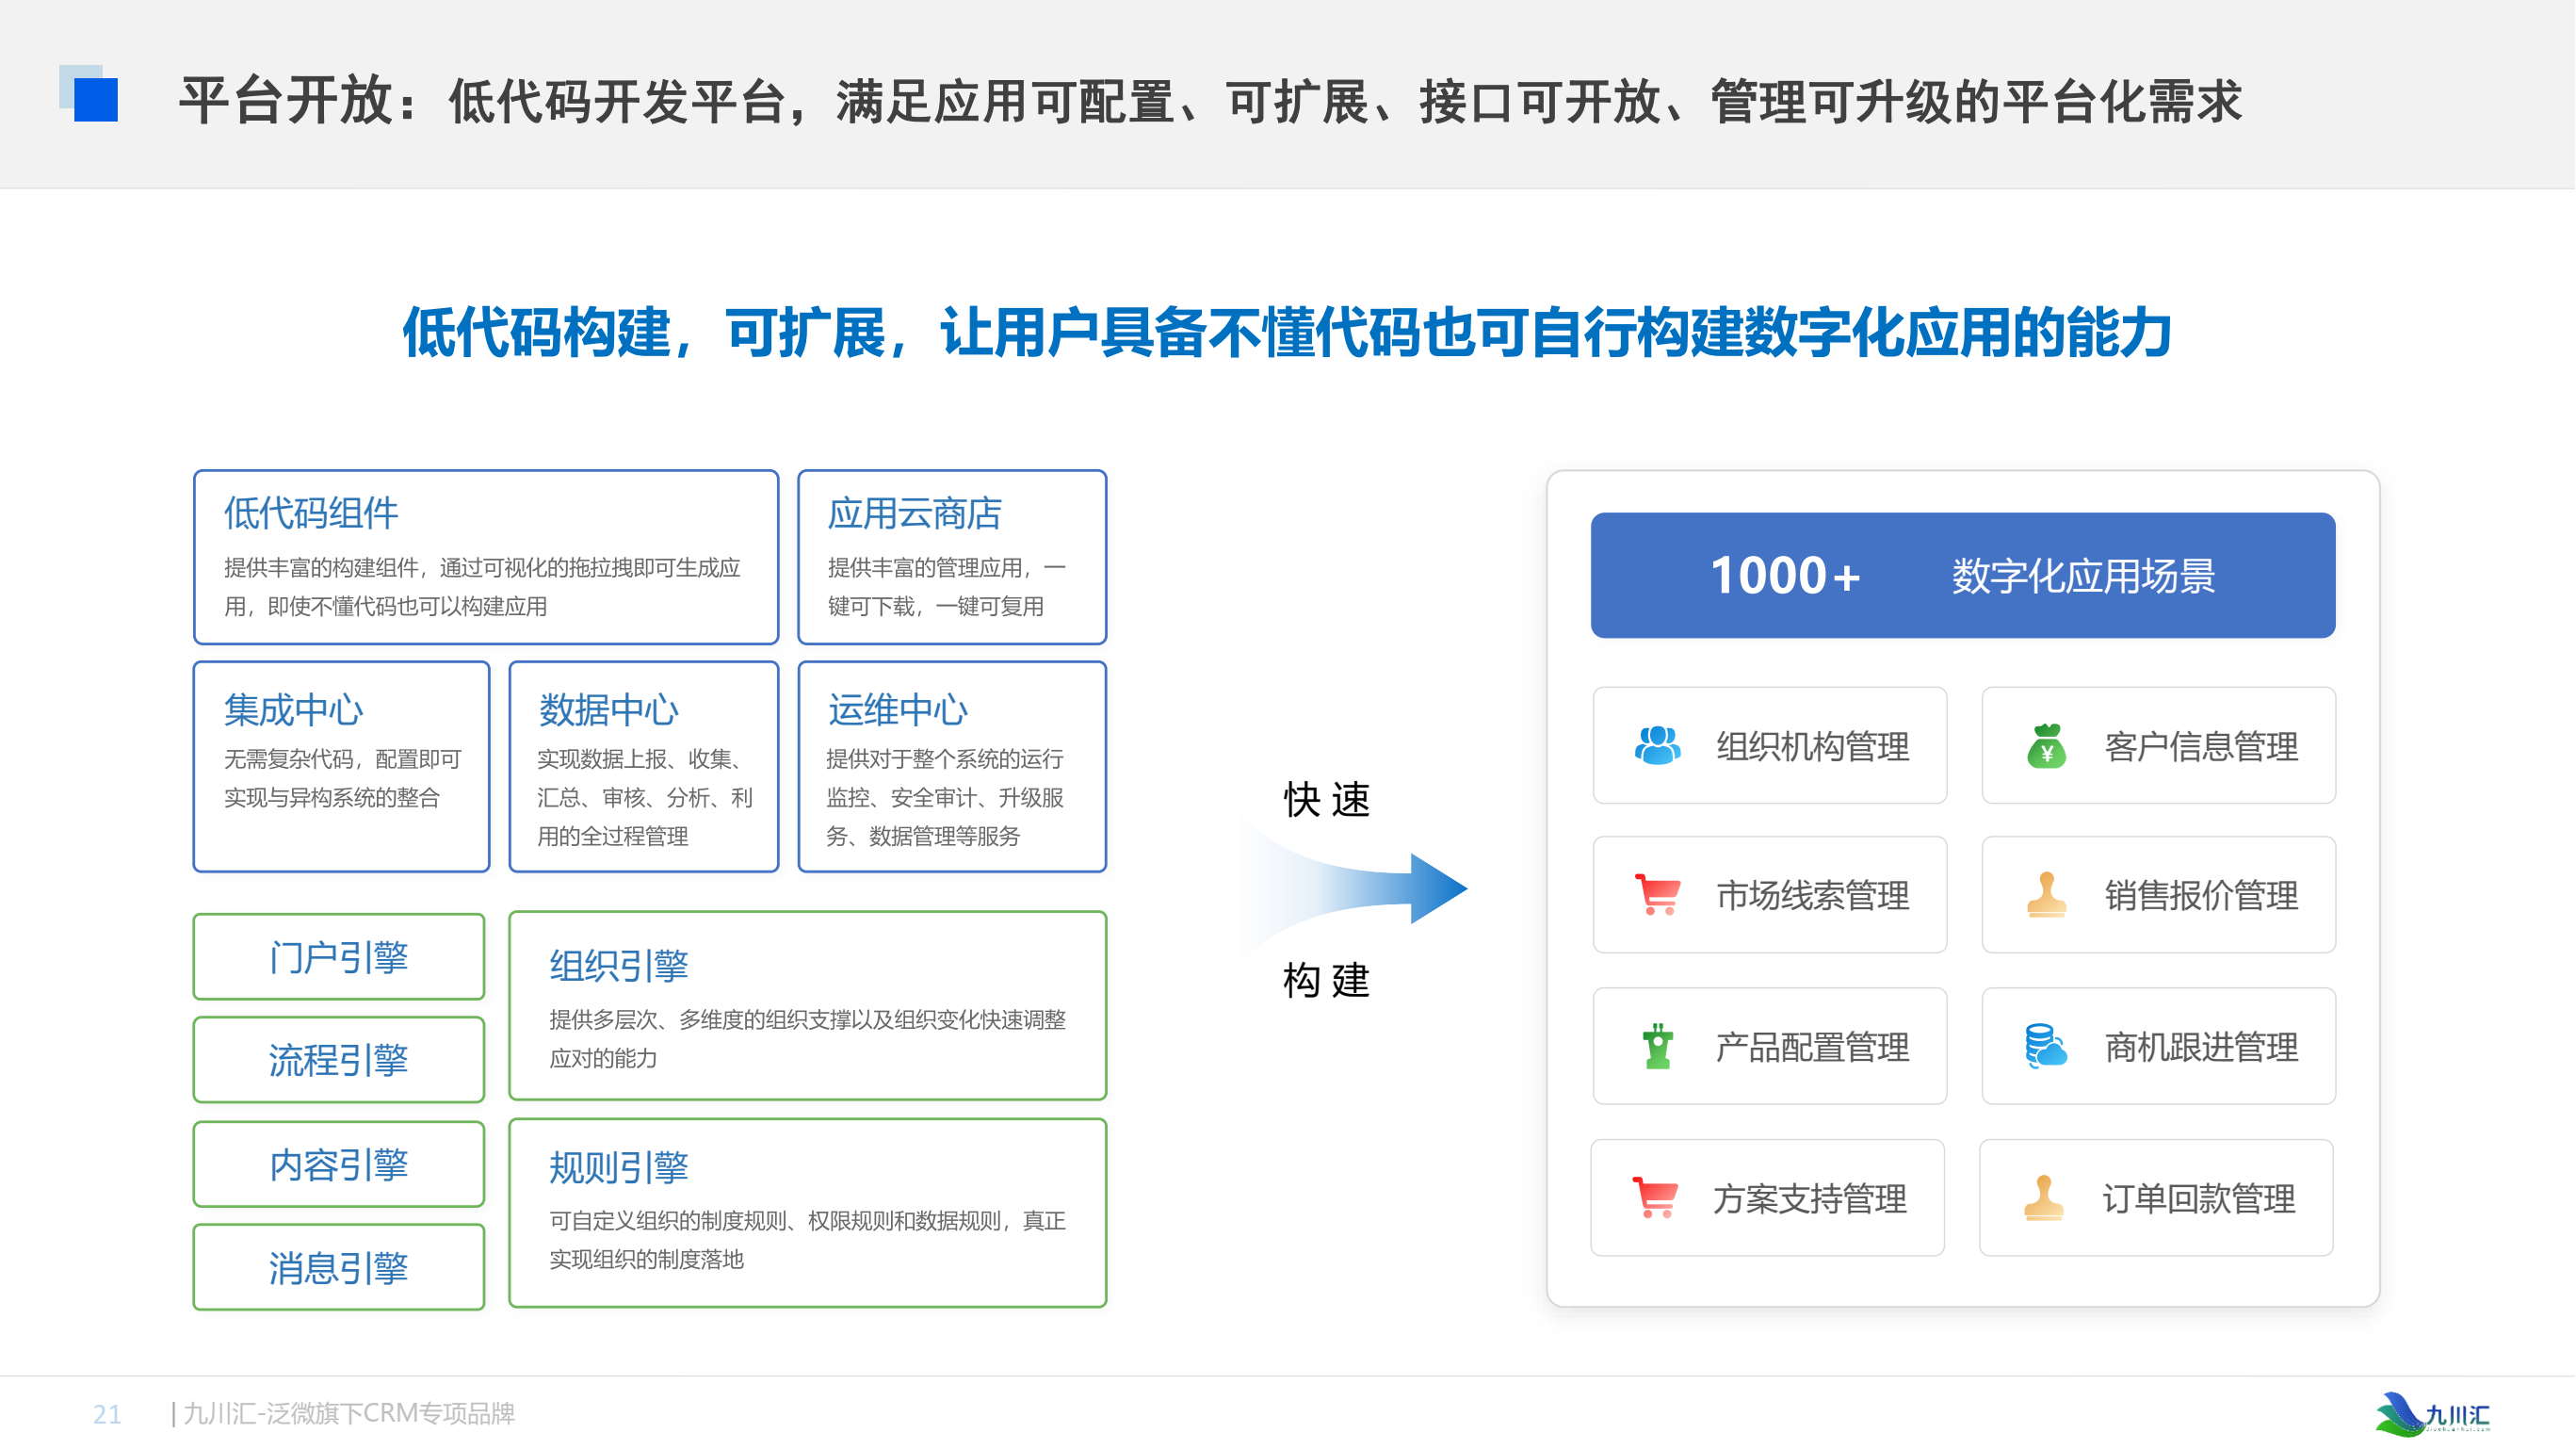
Task: Choose the 产品配置管理 card label
Action: pos(1812,1047)
